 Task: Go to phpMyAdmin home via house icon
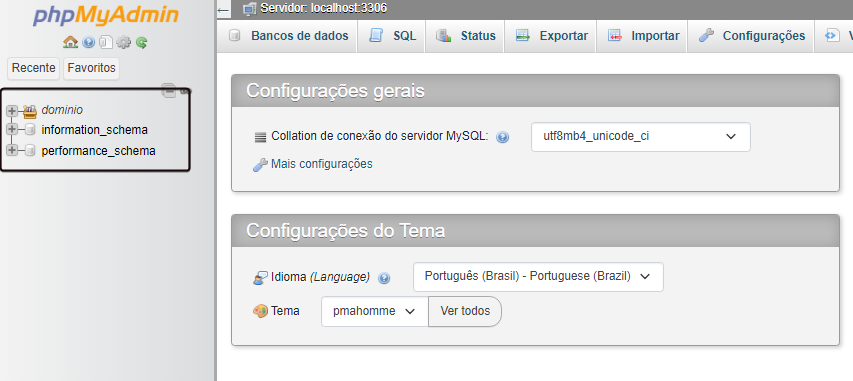click(71, 42)
